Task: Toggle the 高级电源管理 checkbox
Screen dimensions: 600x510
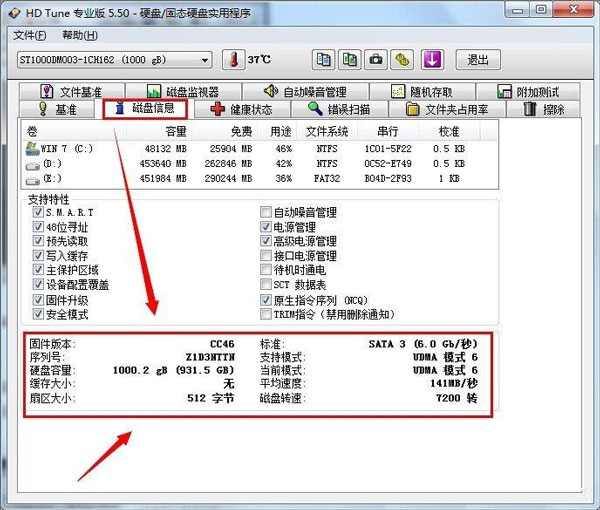Action: coord(266,241)
